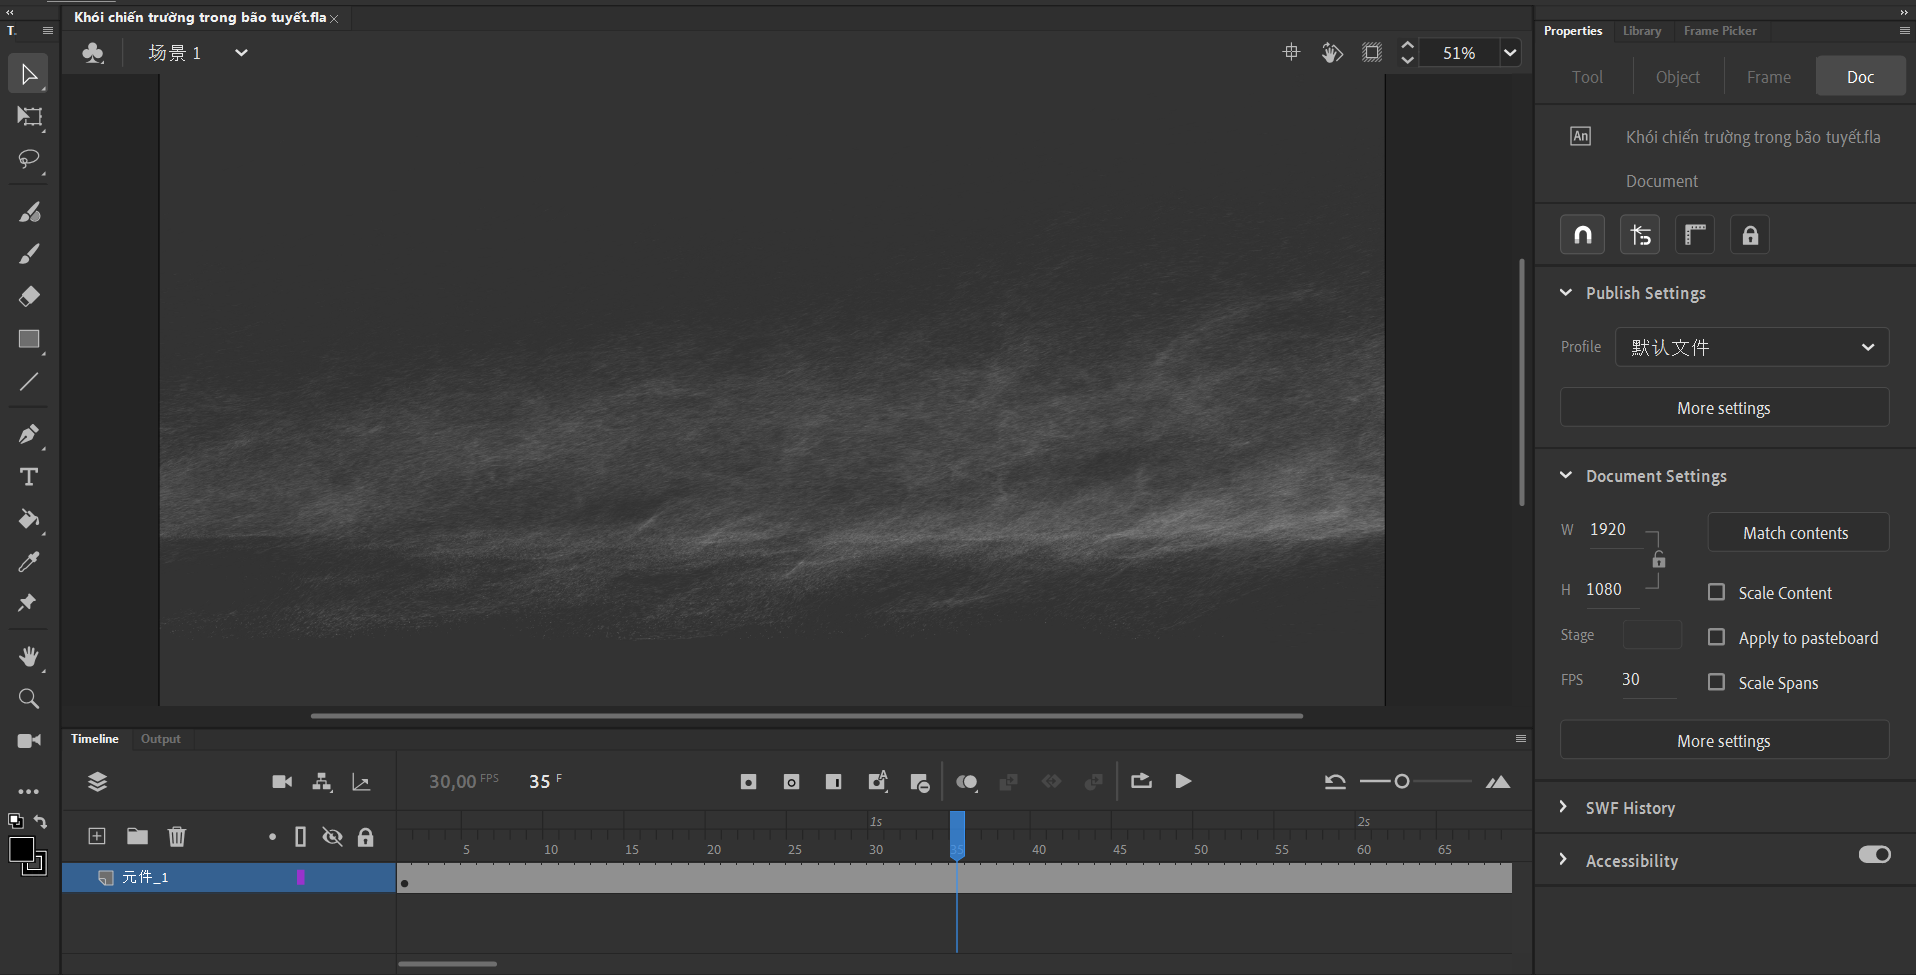Check Apply to pasteboard option
This screenshot has height=975, width=1916.
pyautogui.click(x=1716, y=637)
